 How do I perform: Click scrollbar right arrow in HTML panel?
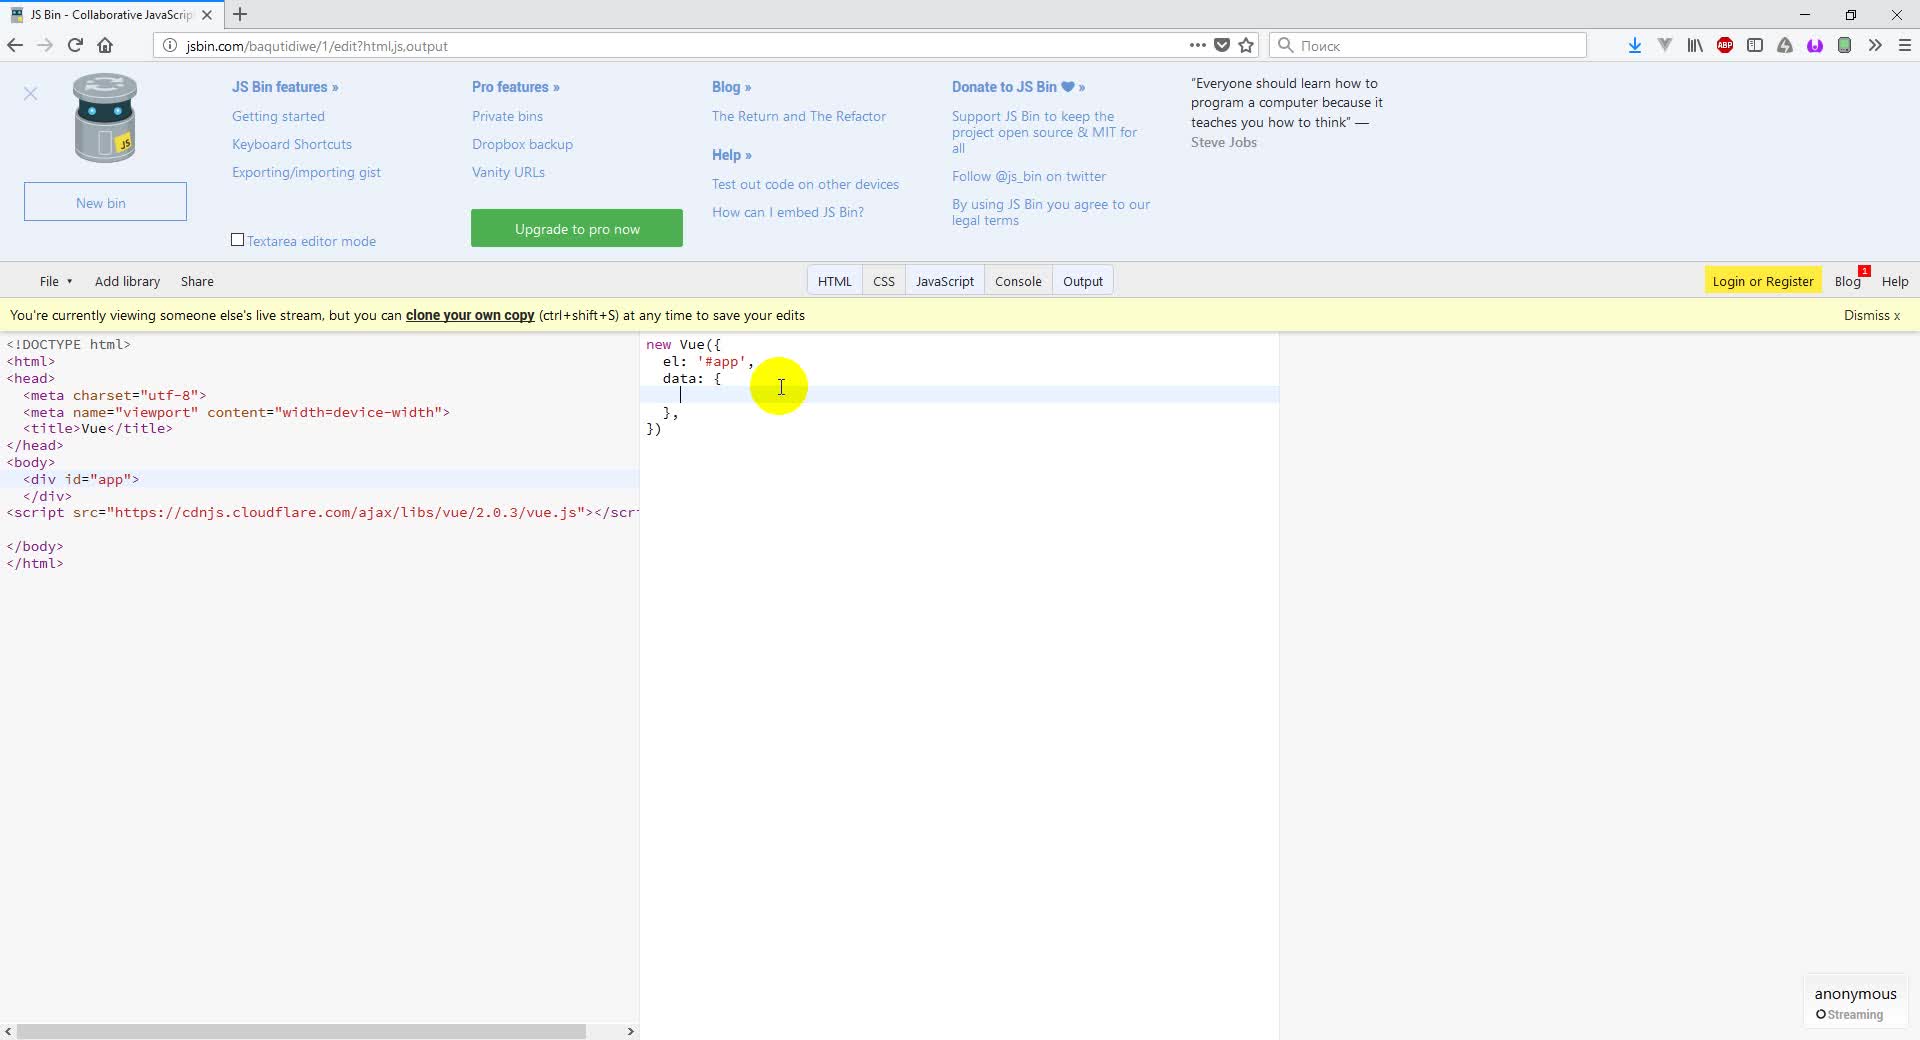click(630, 1031)
